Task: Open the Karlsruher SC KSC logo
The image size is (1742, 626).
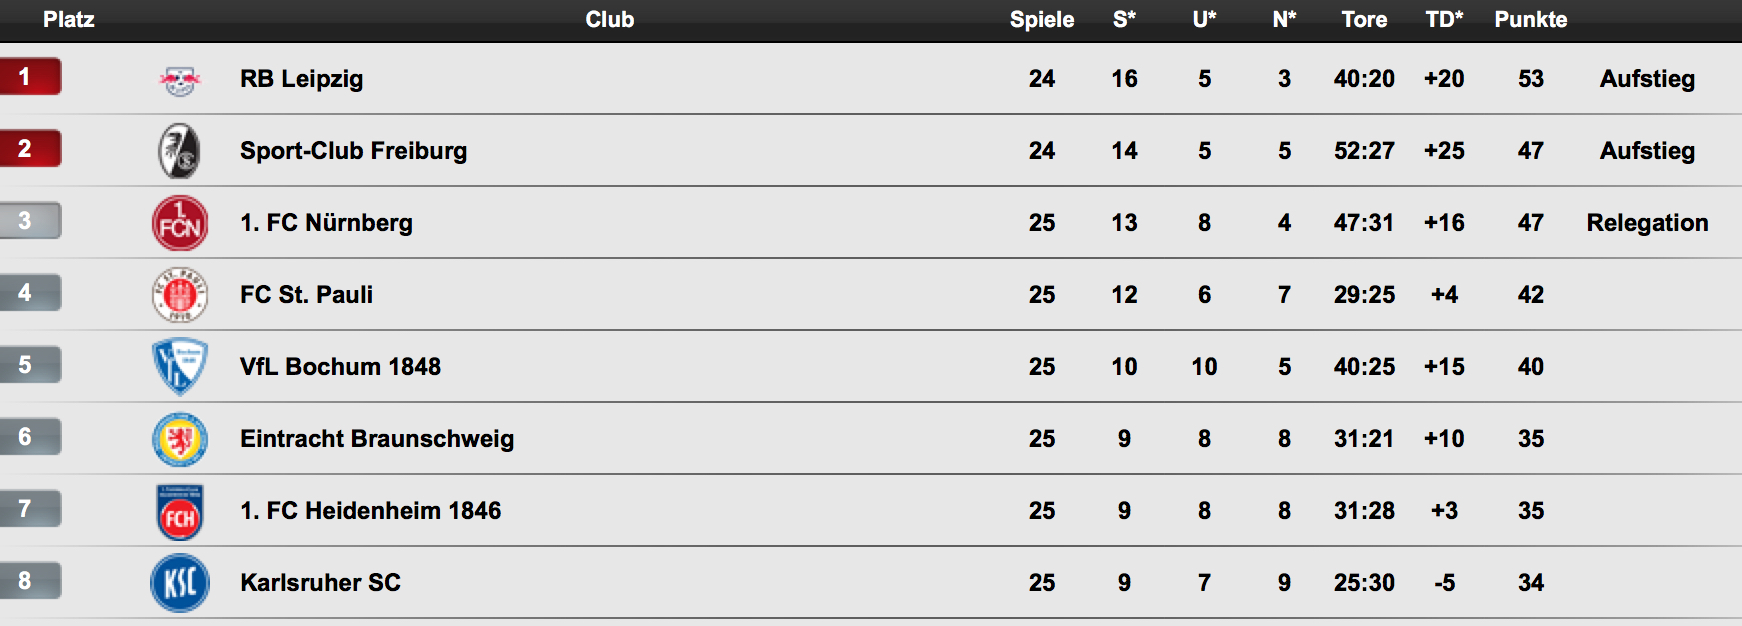Action: point(180,583)
